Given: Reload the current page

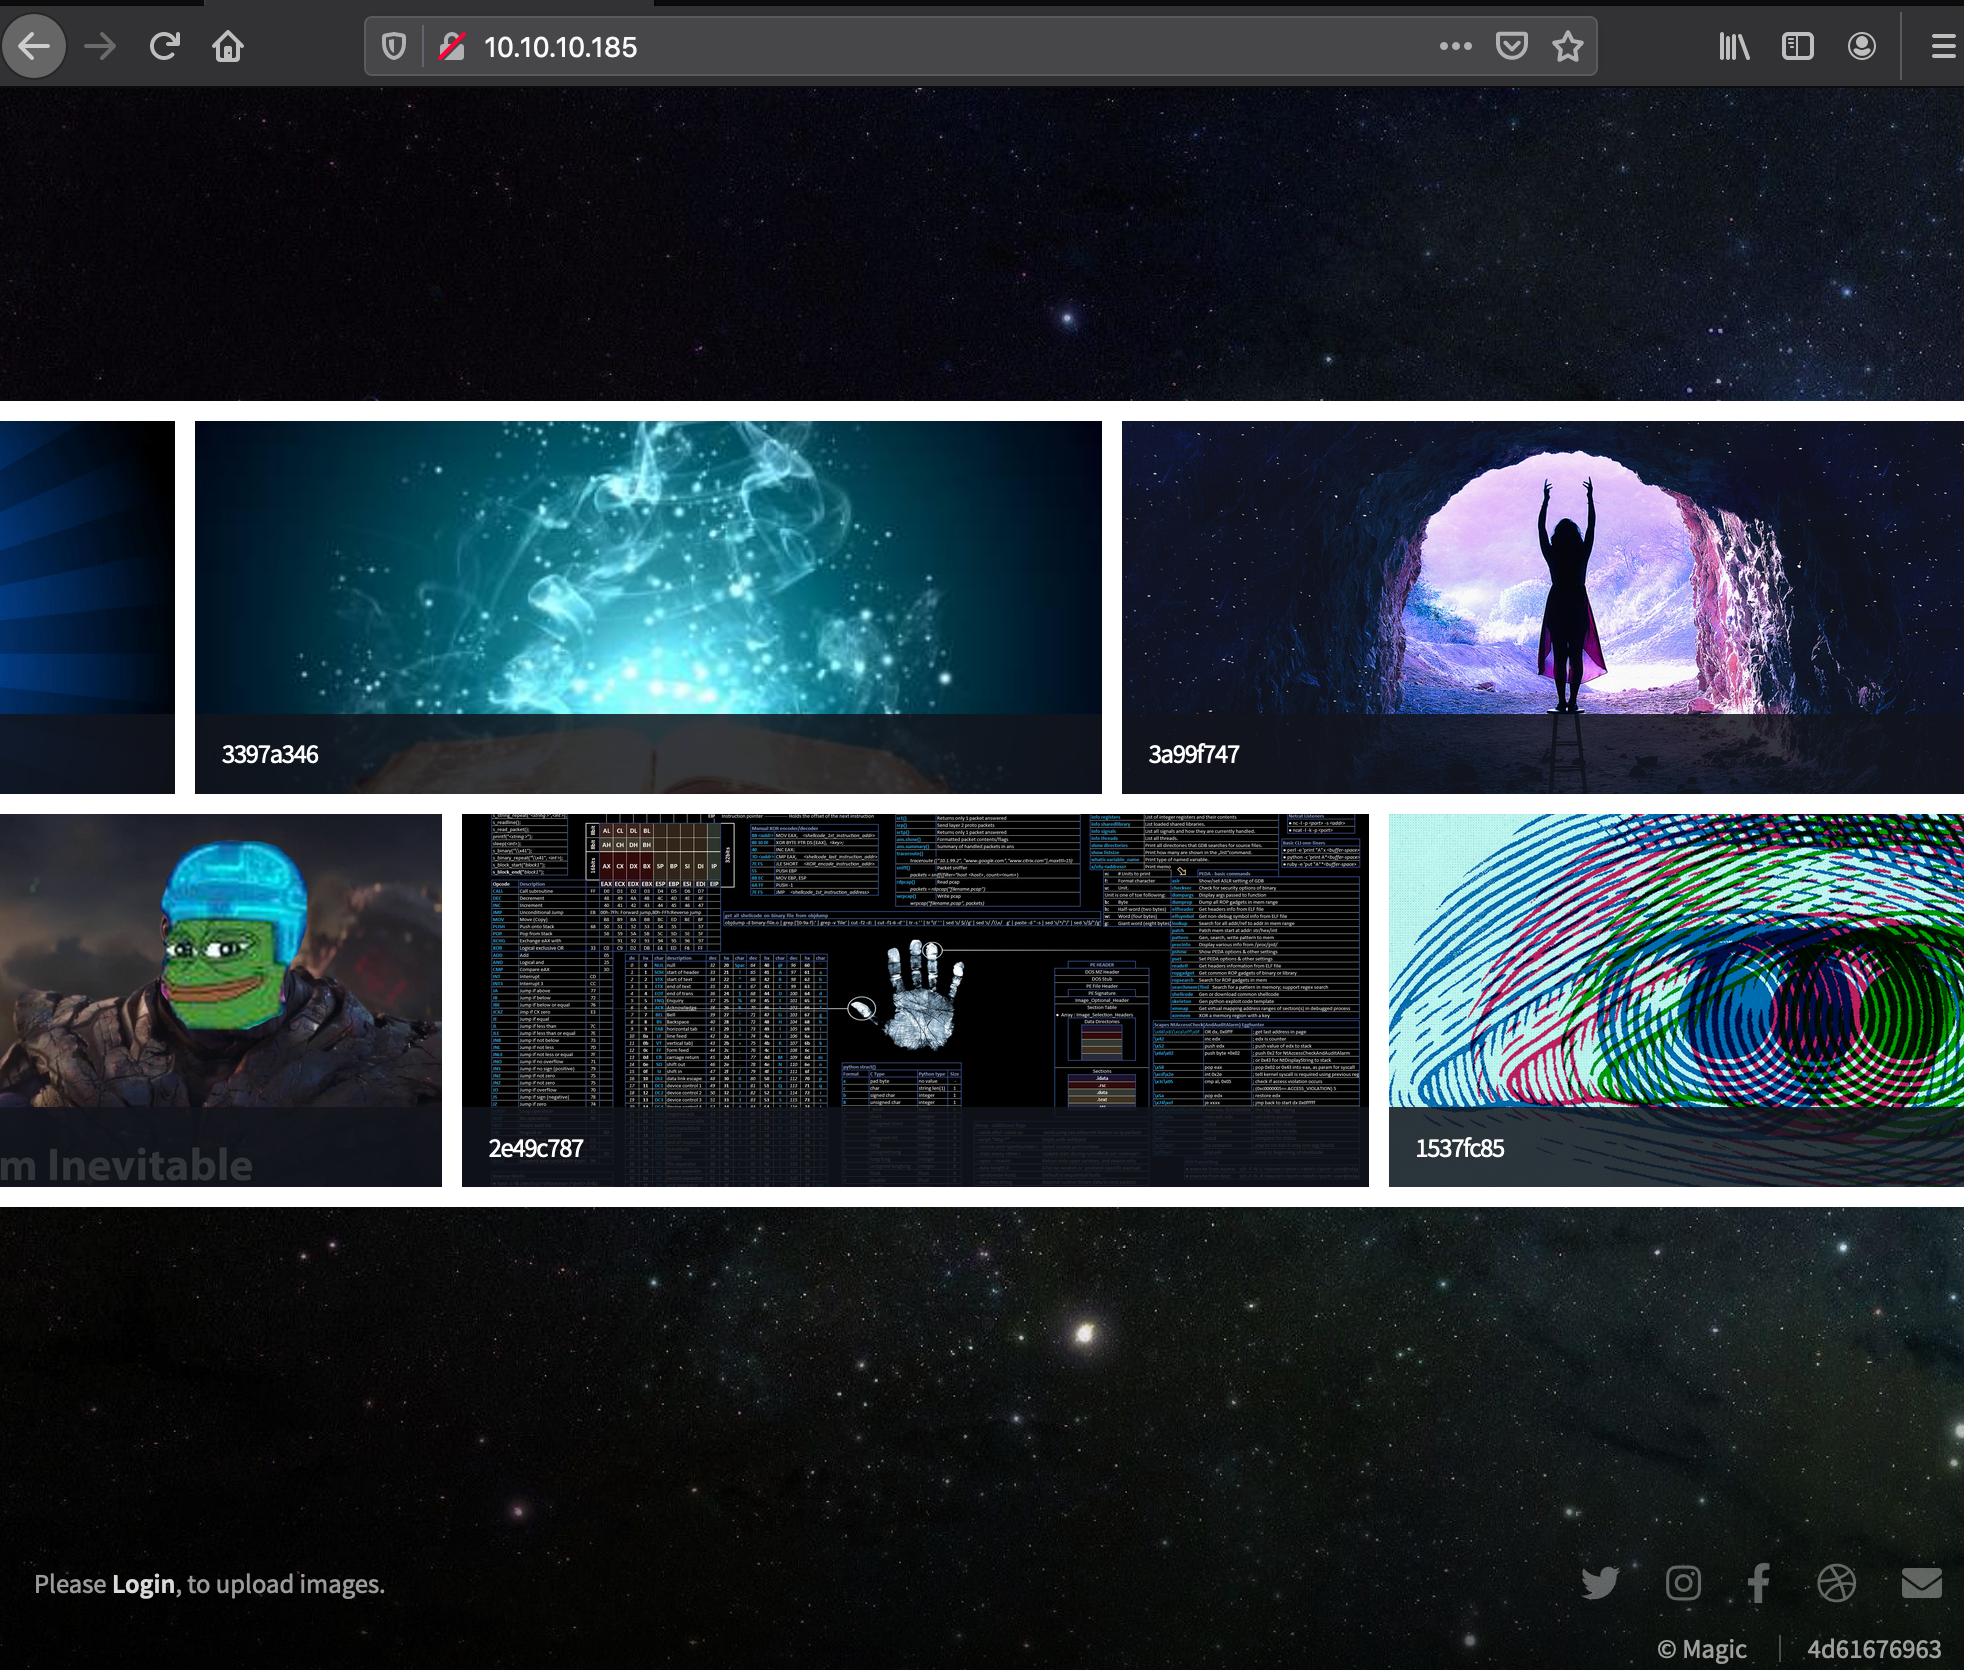Looking at the screenshot, I should (164, 46).
